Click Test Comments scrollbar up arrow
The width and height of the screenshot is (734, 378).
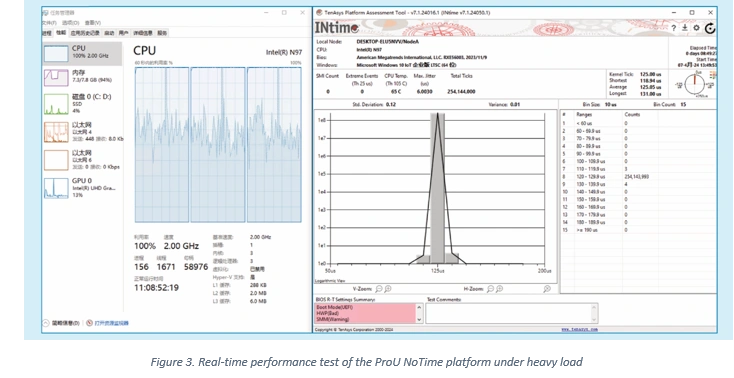(x=595, y=307)
